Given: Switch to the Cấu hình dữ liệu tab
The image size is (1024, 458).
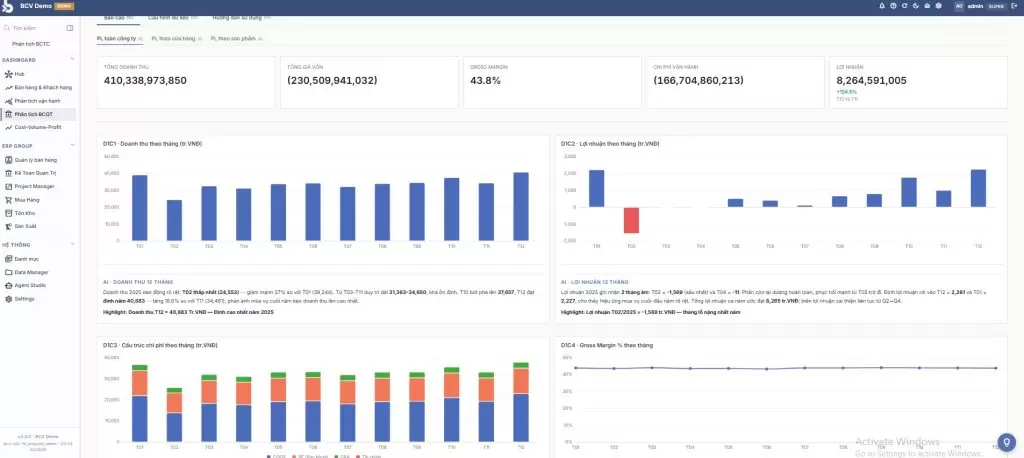Looking at the screenshot, I should click(172, 18).
